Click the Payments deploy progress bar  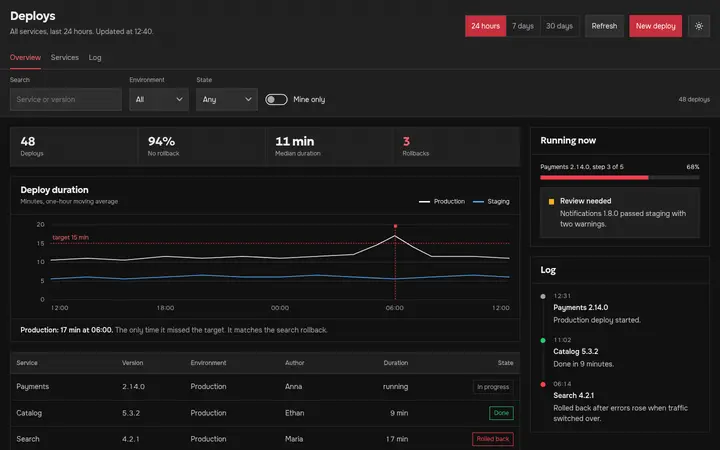[x=619, y=177]
